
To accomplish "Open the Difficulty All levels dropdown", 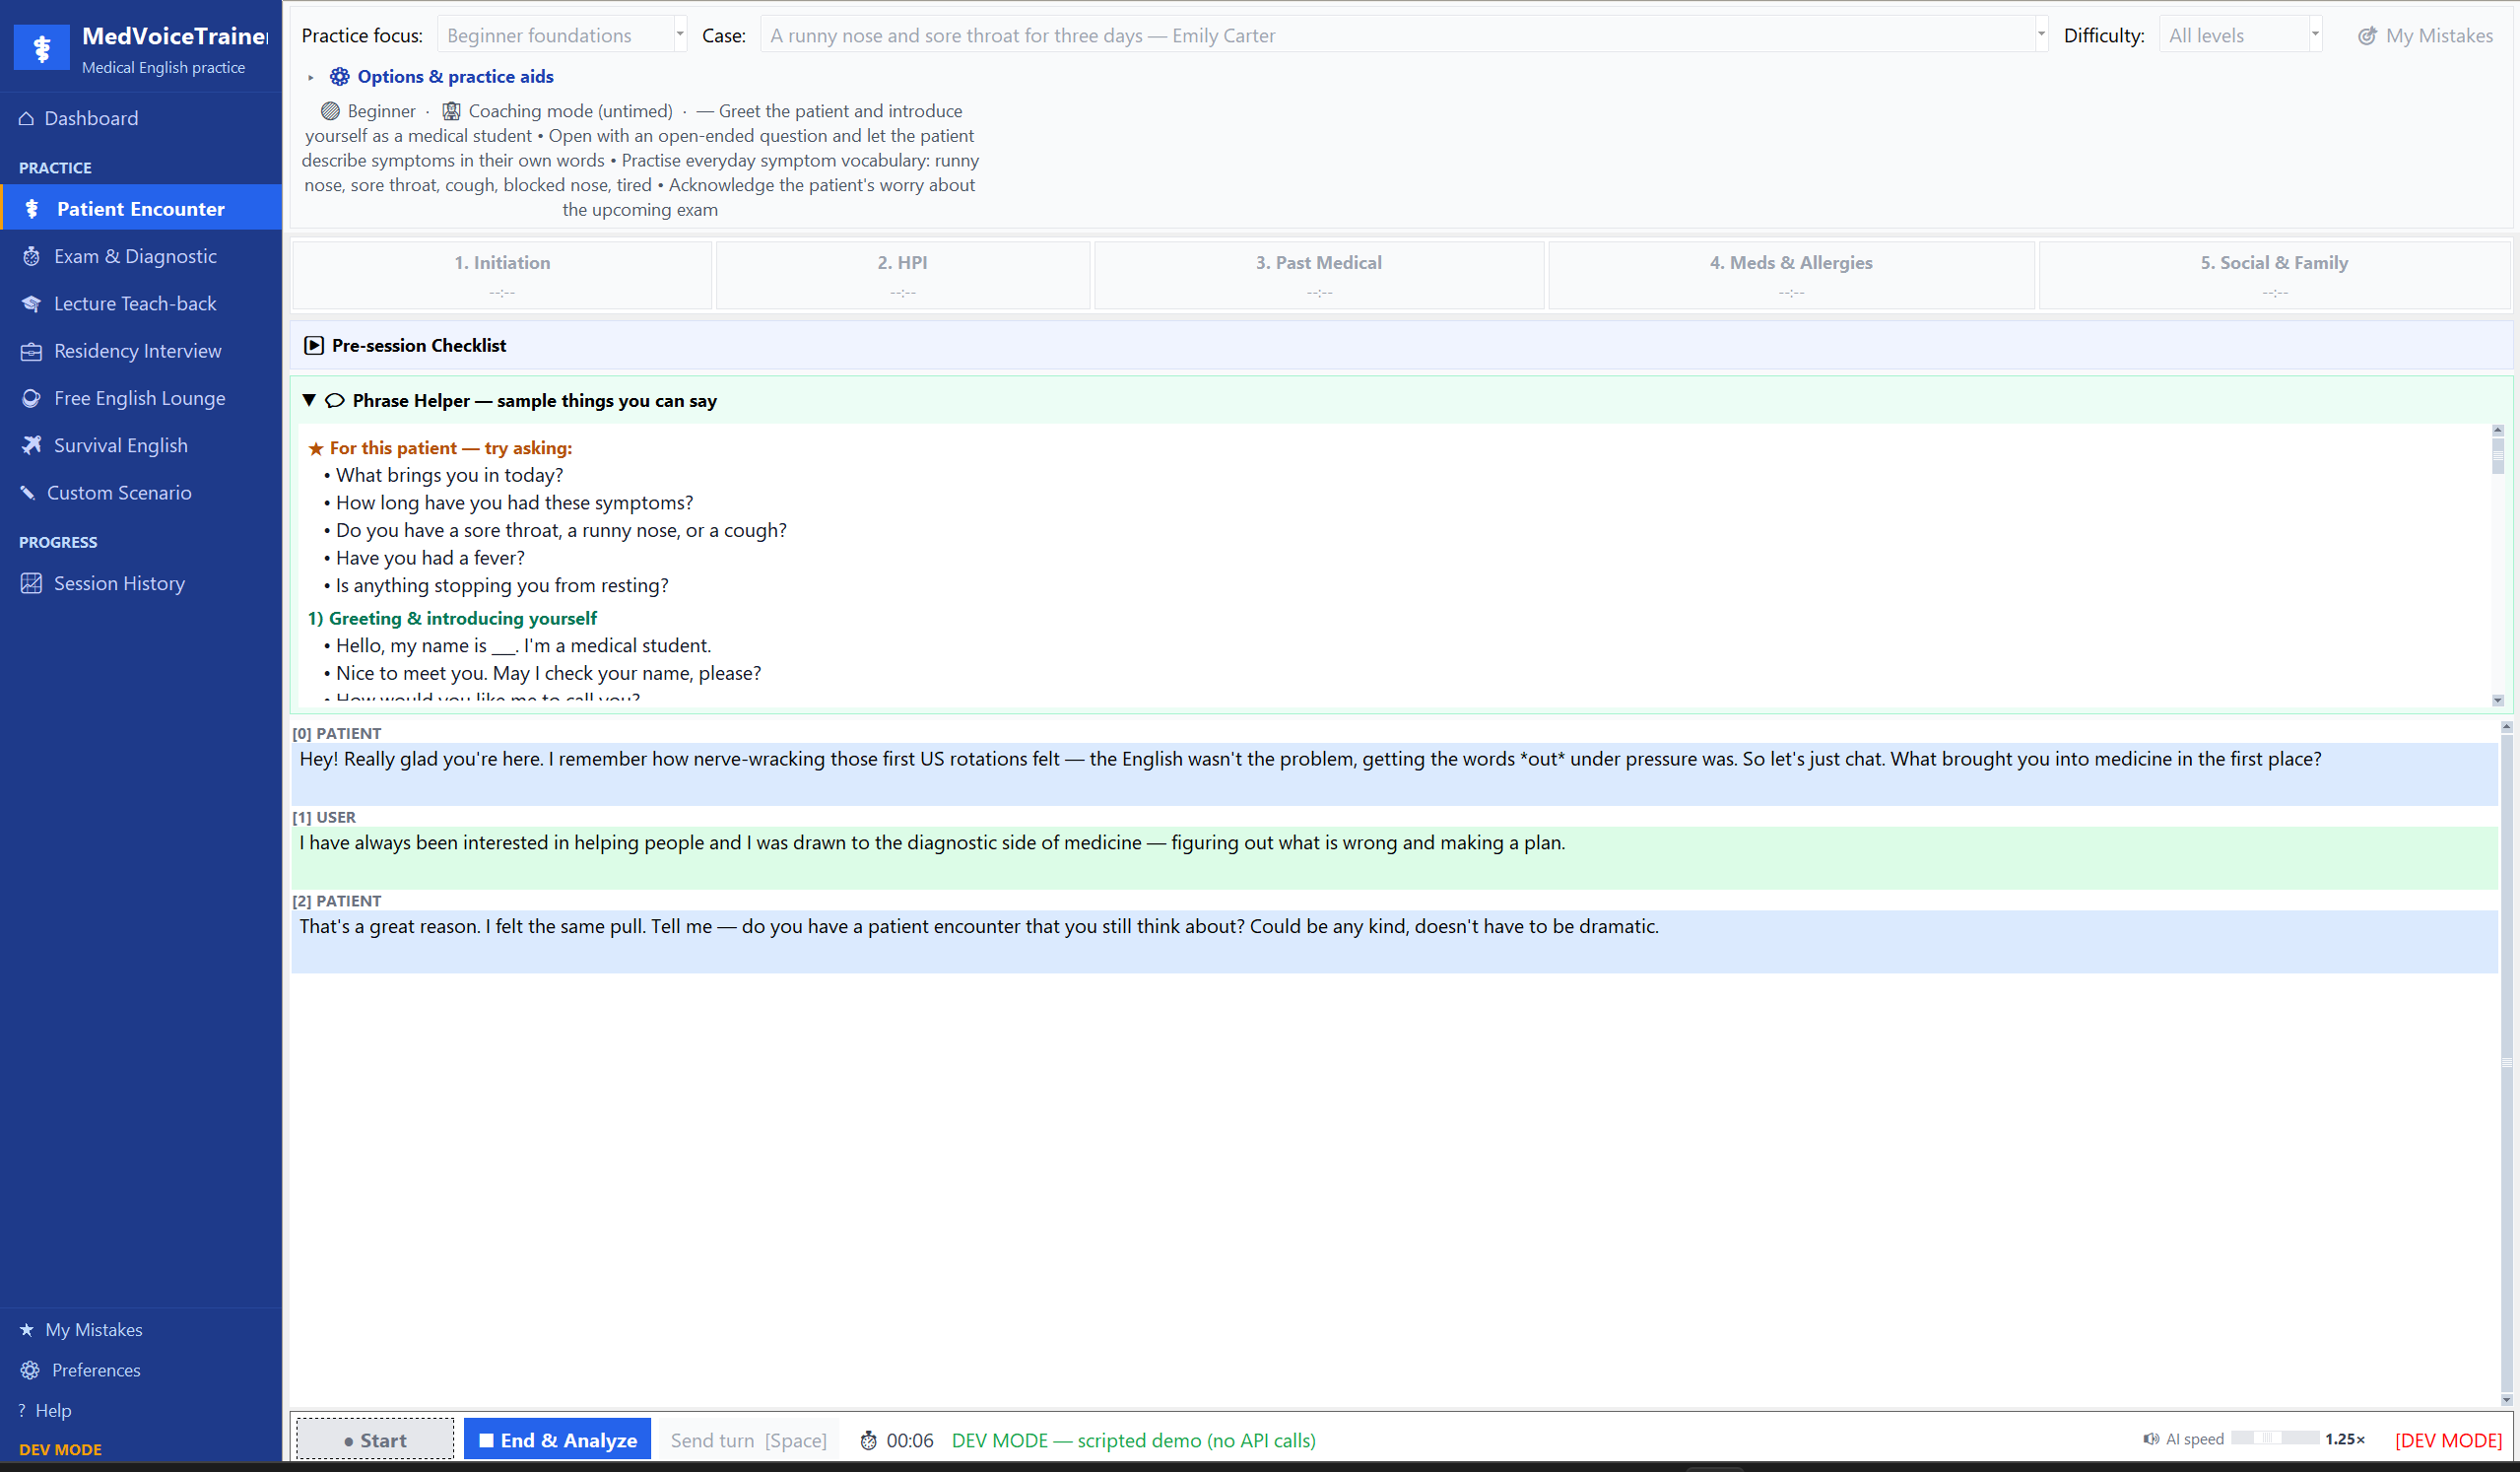I will pos(2240,35).
